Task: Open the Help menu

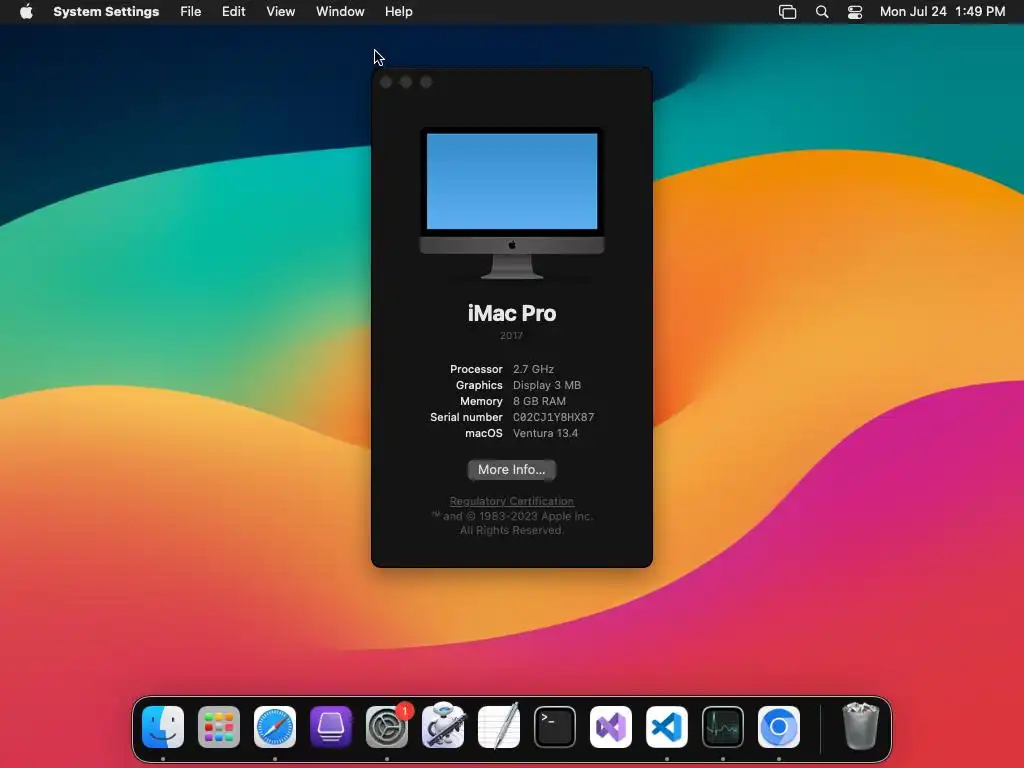Action: (x=398, y=12)
